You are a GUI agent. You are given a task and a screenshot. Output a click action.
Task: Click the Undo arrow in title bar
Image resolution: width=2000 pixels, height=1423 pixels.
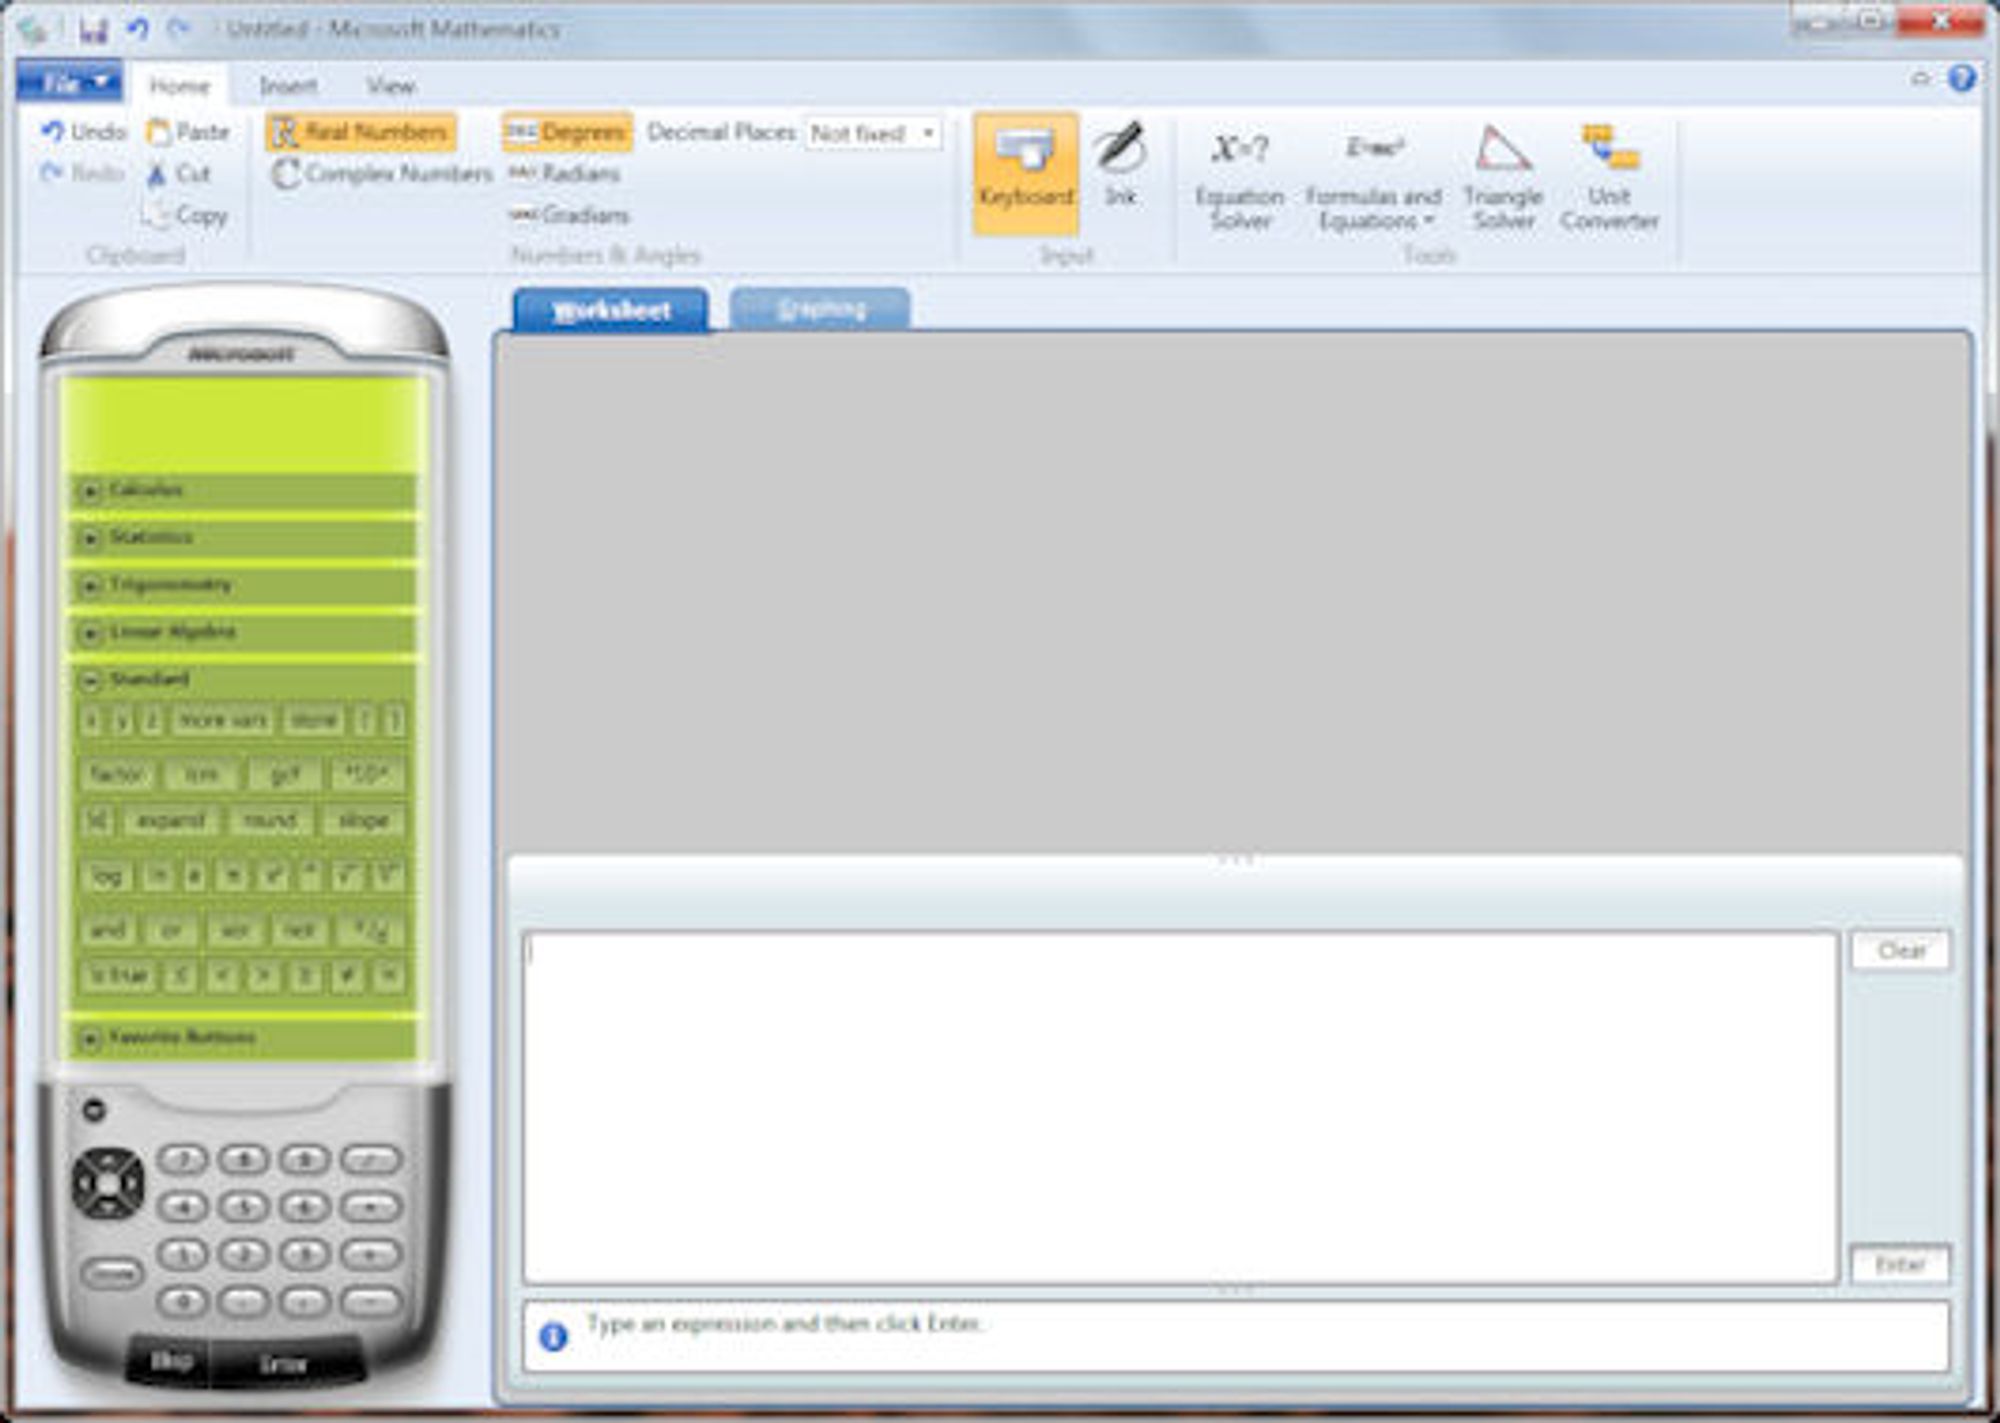tap(137, 29)
